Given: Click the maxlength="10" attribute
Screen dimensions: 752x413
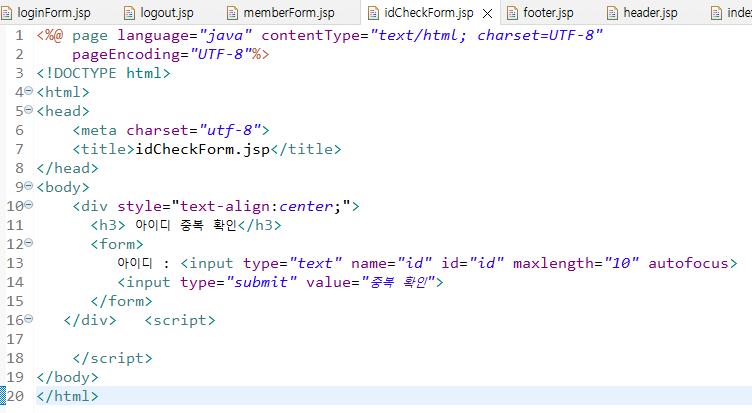Looking at the screenshot, I should (576, 263).
